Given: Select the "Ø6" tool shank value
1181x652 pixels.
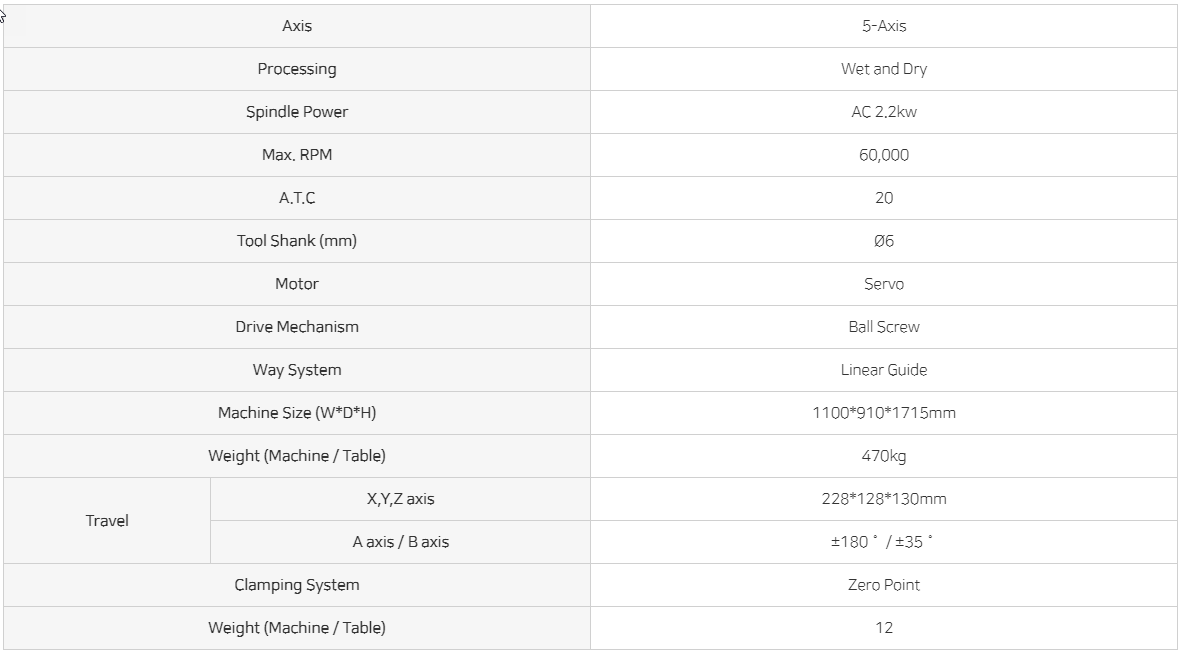Looking at the screenshot, I should 884,241.
